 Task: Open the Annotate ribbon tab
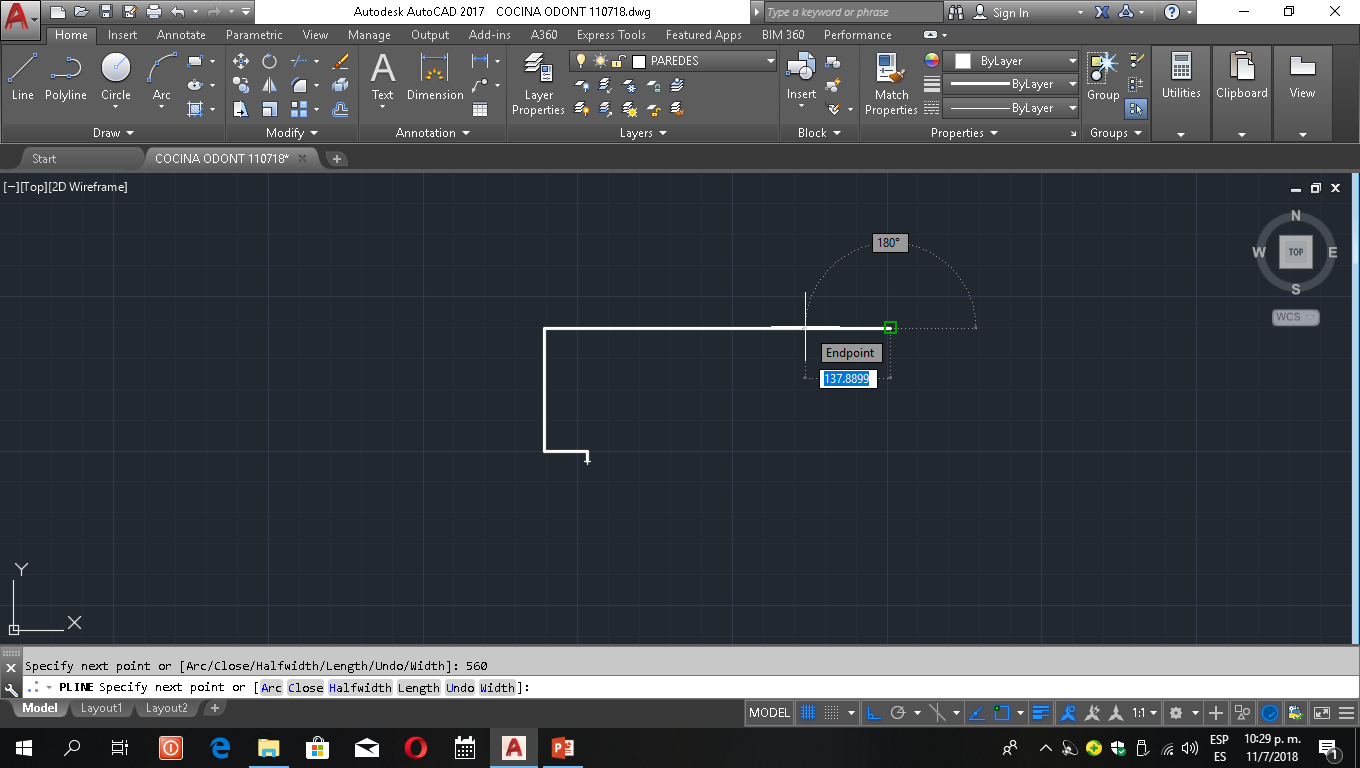point(181,35)
